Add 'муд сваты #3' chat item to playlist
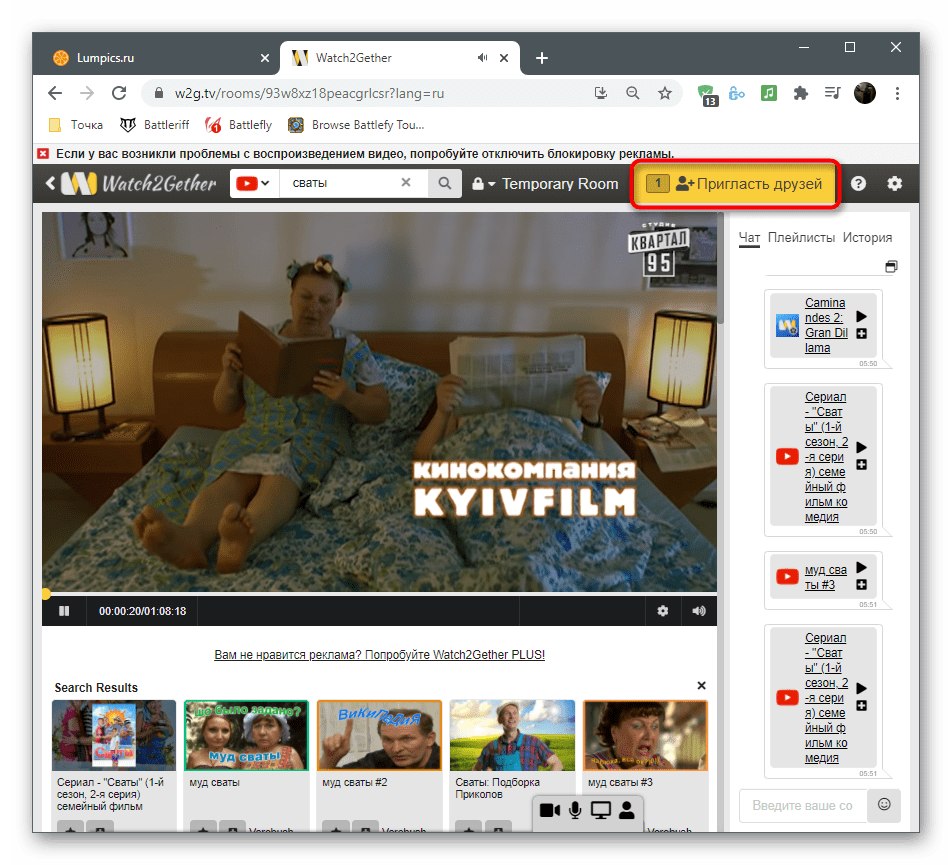This screenshot has height=865, width=952. pos(862,585)
